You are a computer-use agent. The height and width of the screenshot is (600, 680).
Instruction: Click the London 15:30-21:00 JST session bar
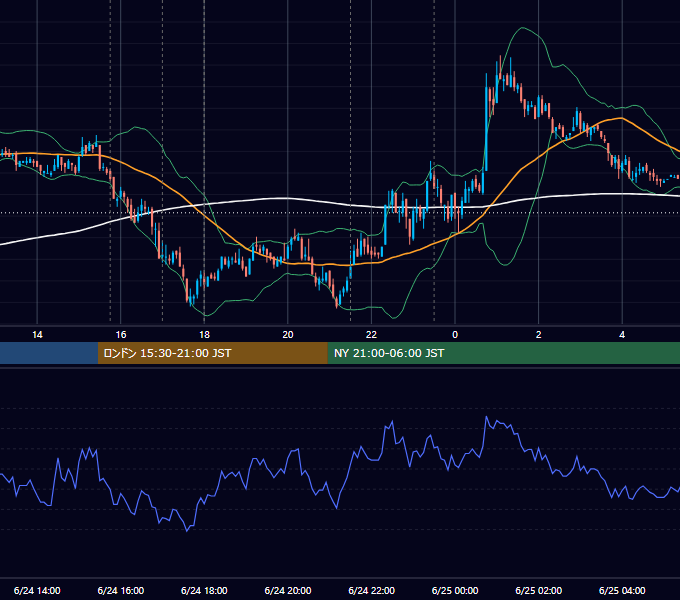point(212,353)
